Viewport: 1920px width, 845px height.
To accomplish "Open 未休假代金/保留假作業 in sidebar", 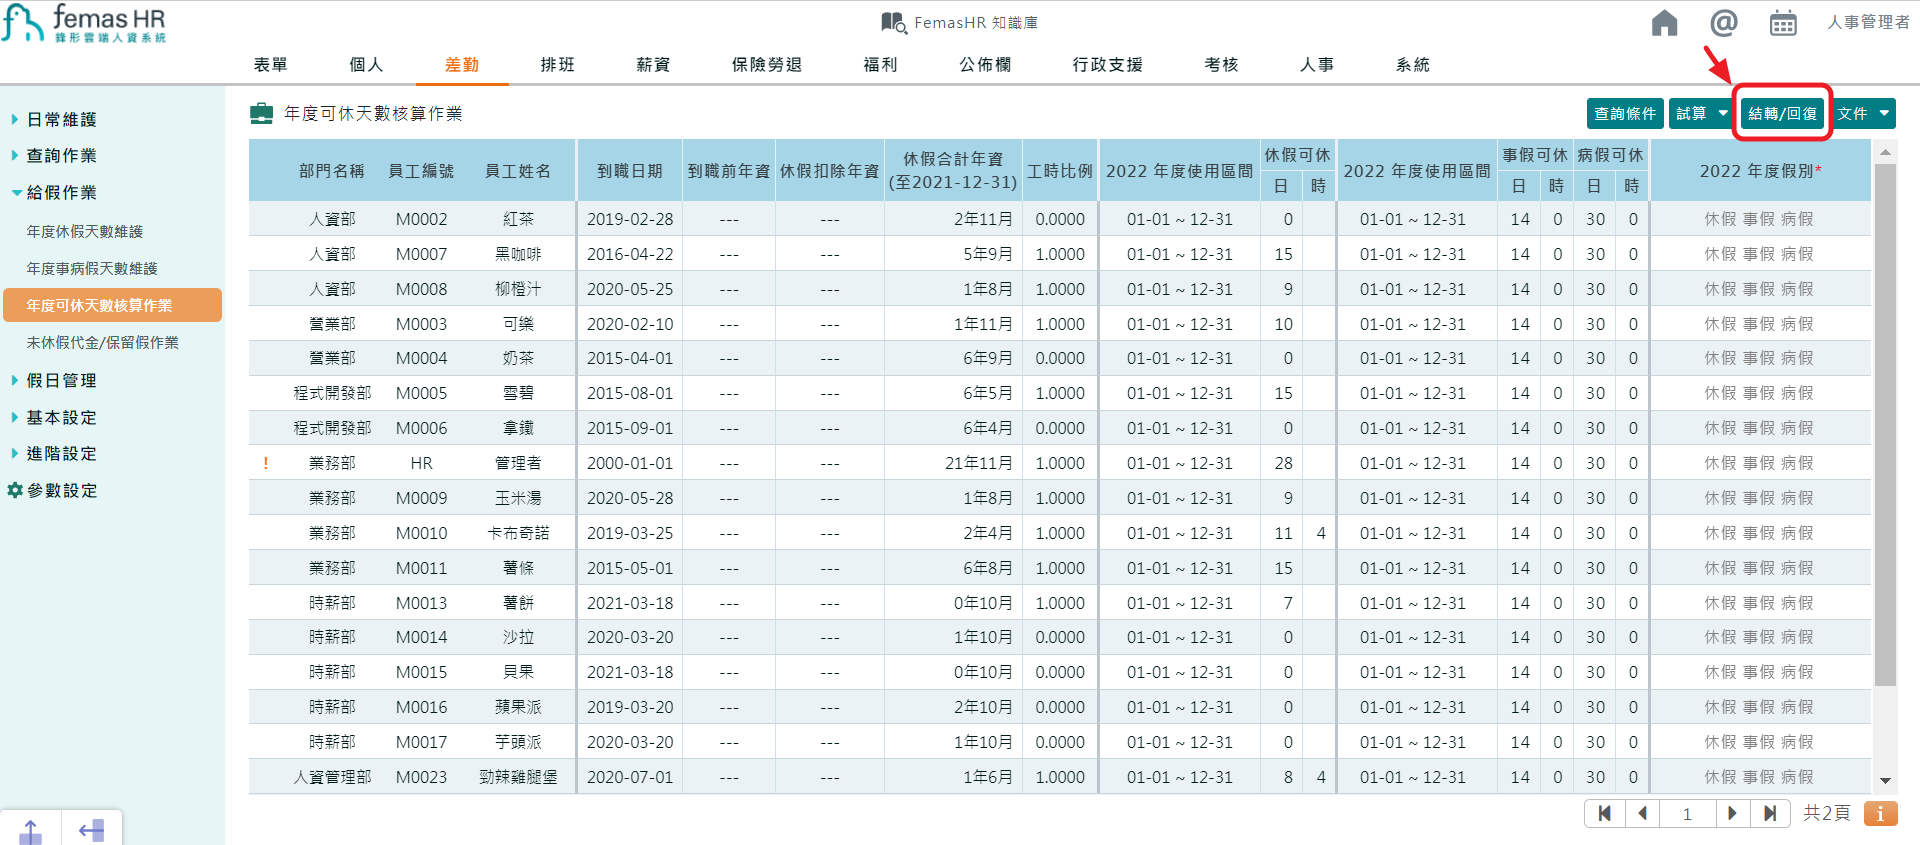I will tap(103, 342).
